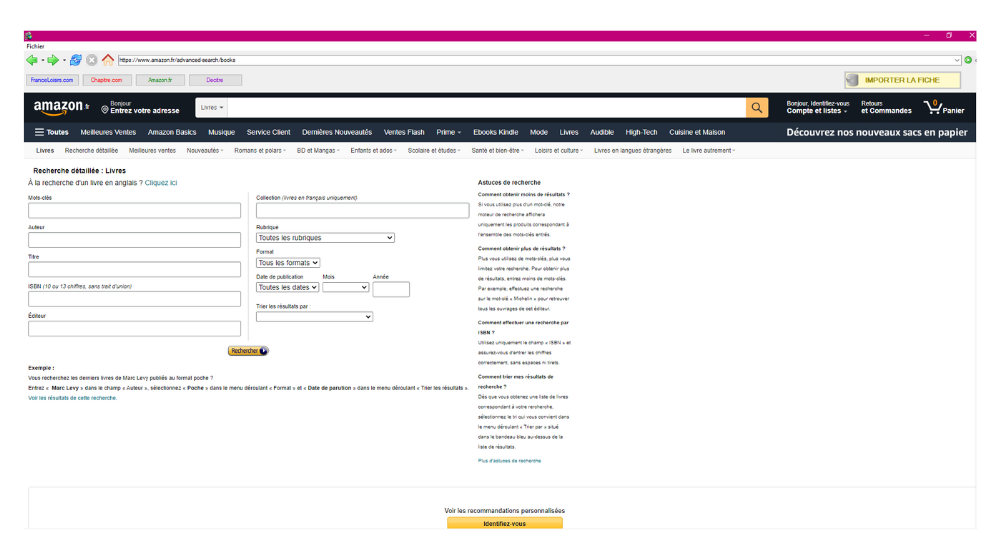Click the Éditeur input field
This screenshot has height=560, width=1000.
coord(135,328)
